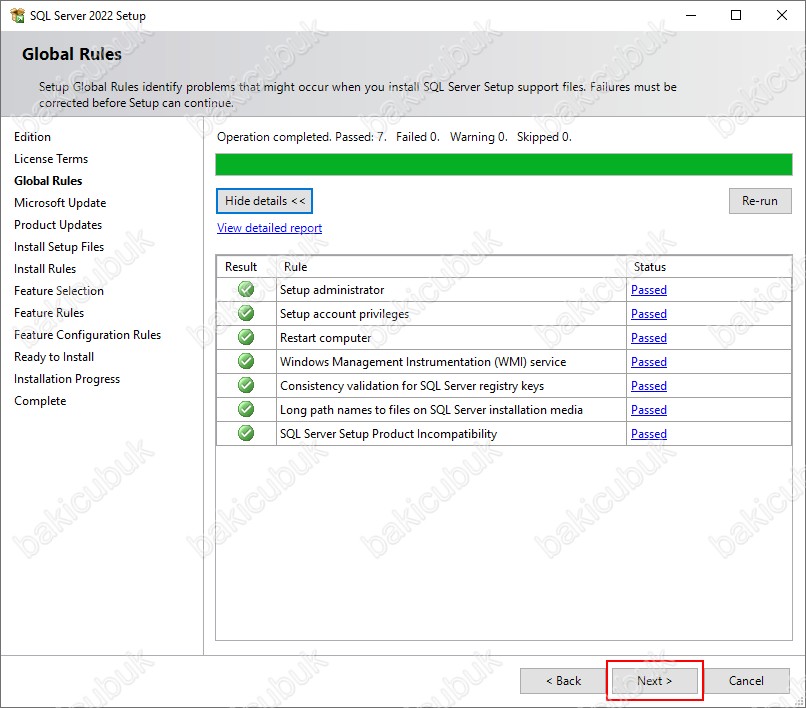Image resolution: width=806 pixels, height=708 pixels.
Task: Collapse the list with Hide details button
Action: [264, 201]
